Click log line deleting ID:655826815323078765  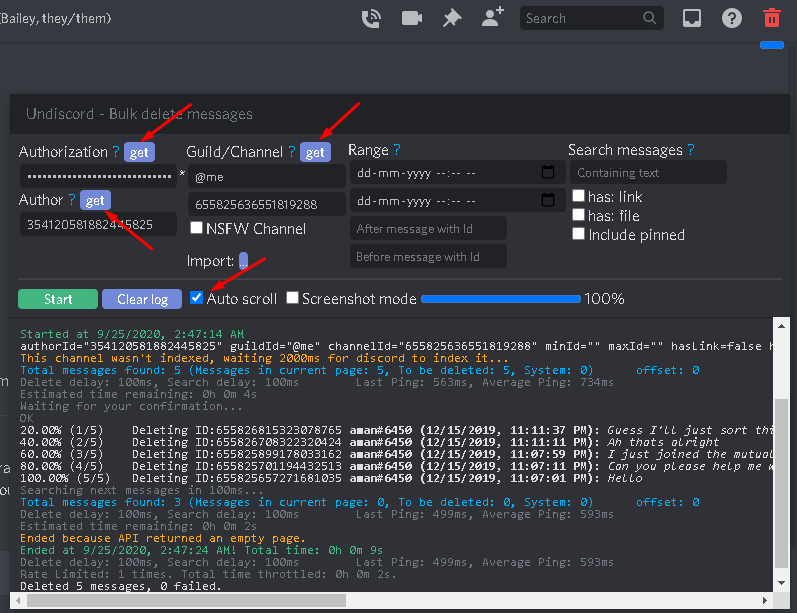[396, 430]
